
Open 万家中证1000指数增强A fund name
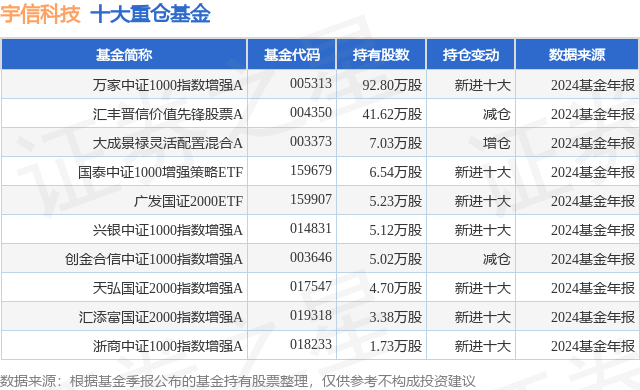(x=168, y=85)
